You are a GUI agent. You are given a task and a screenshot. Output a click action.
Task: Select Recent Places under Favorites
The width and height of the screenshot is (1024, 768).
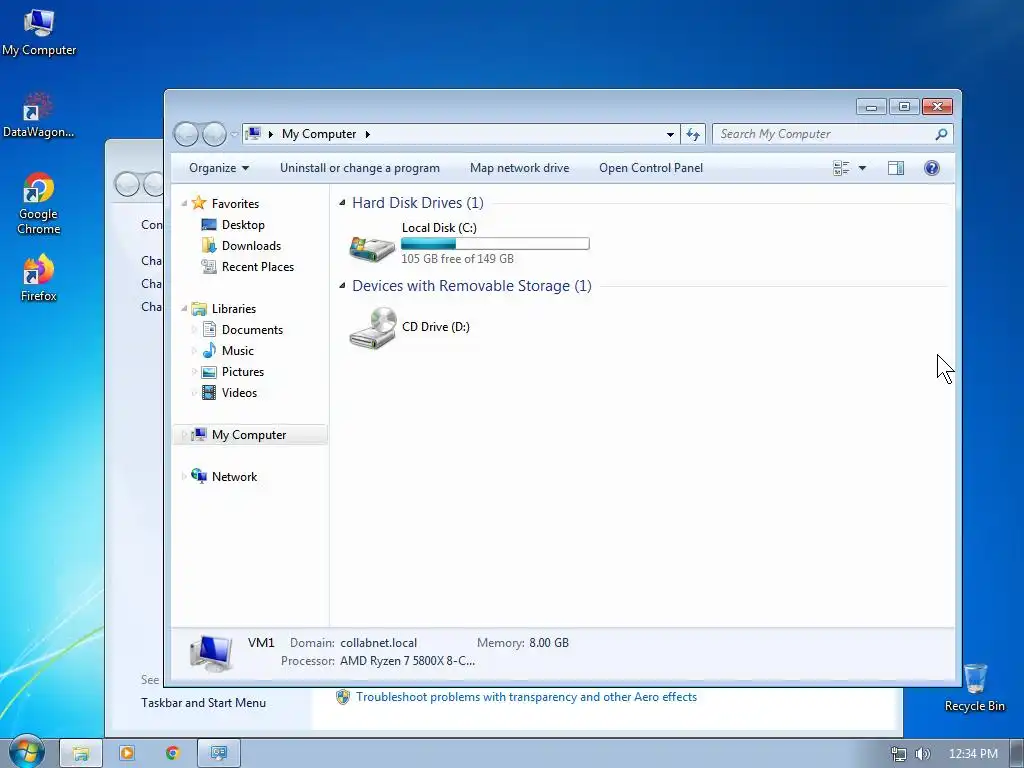pos(257,266)
